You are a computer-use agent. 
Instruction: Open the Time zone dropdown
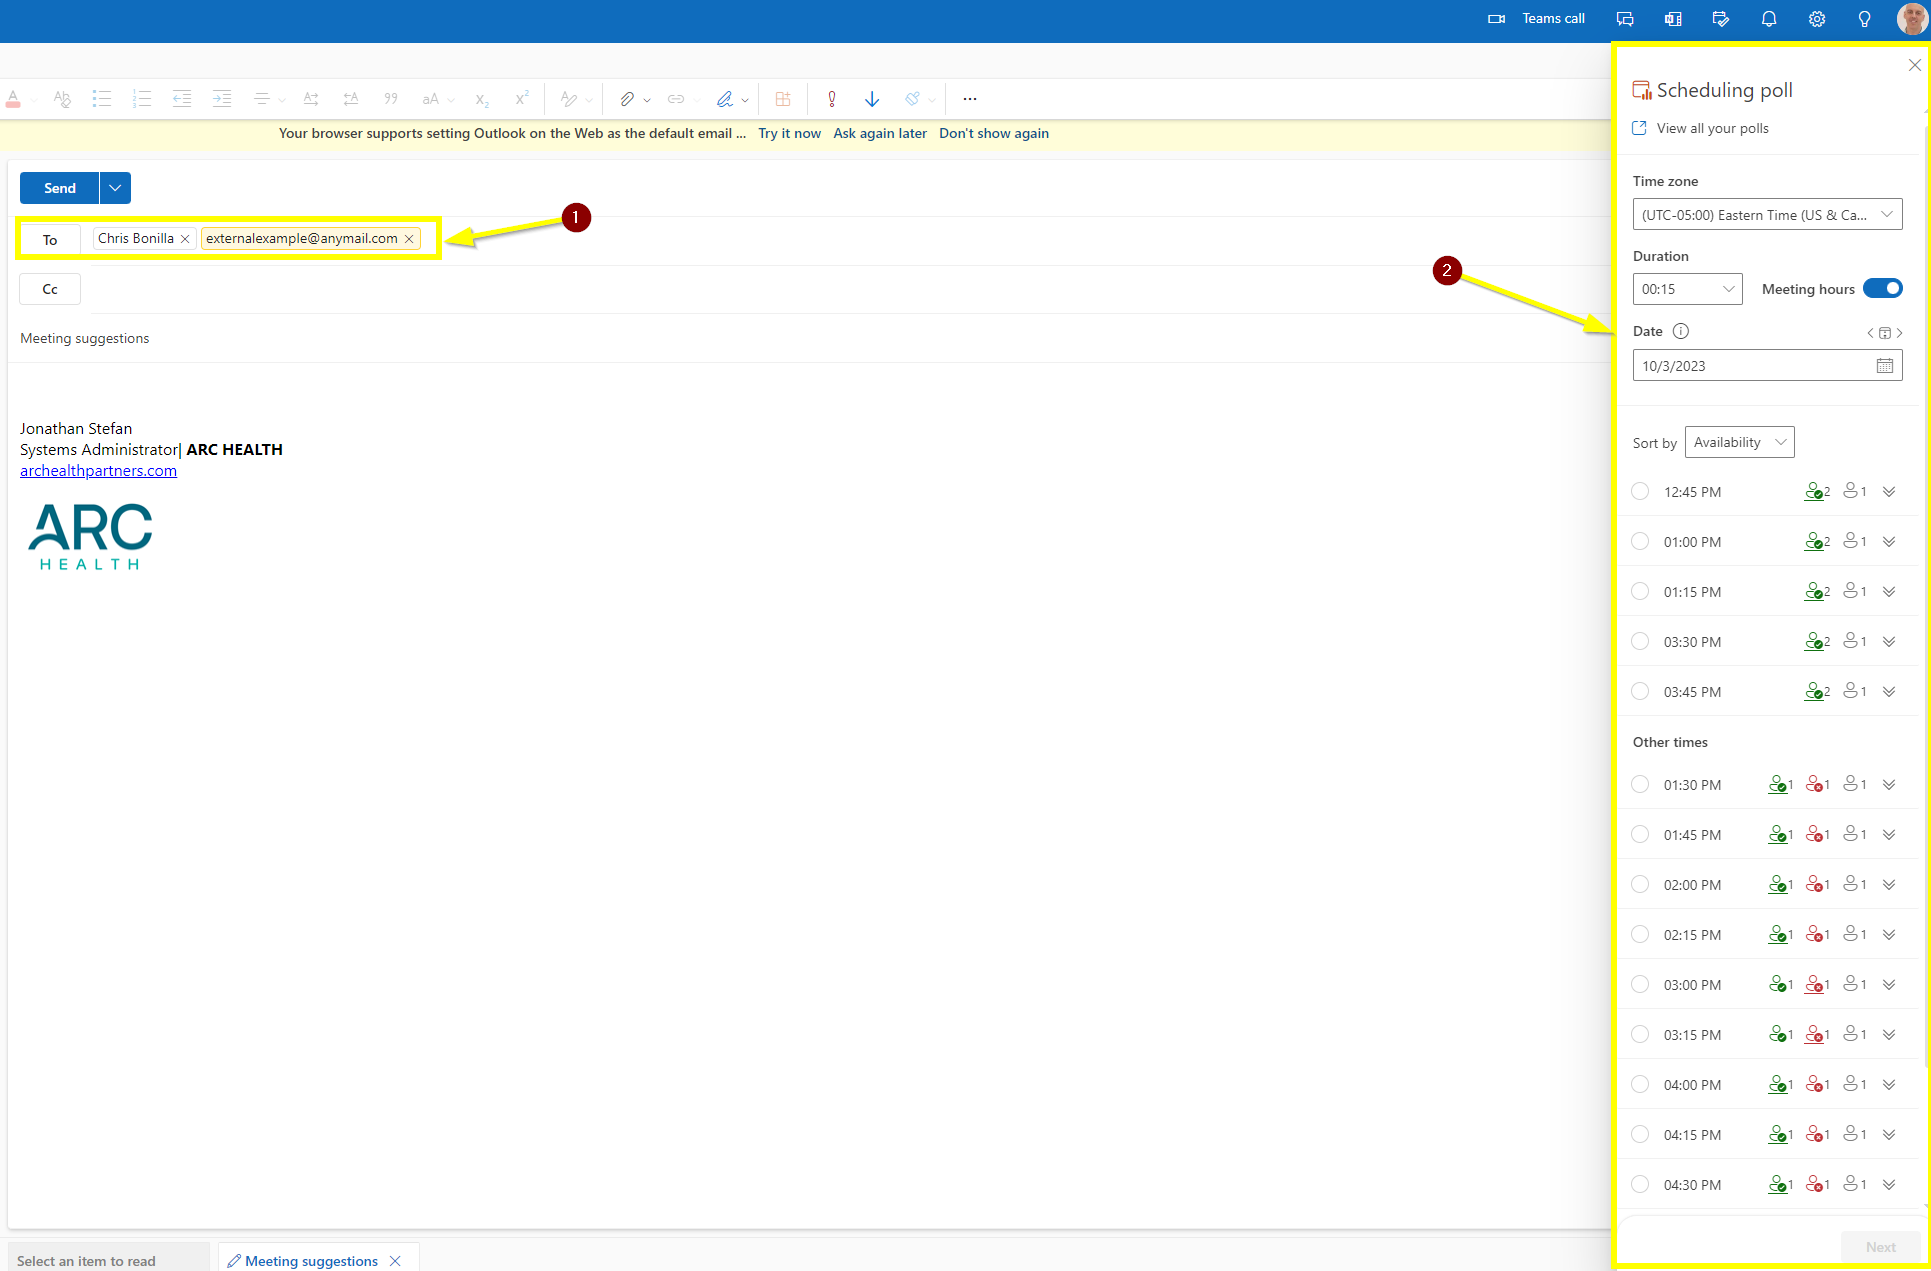pos(1767,215)
